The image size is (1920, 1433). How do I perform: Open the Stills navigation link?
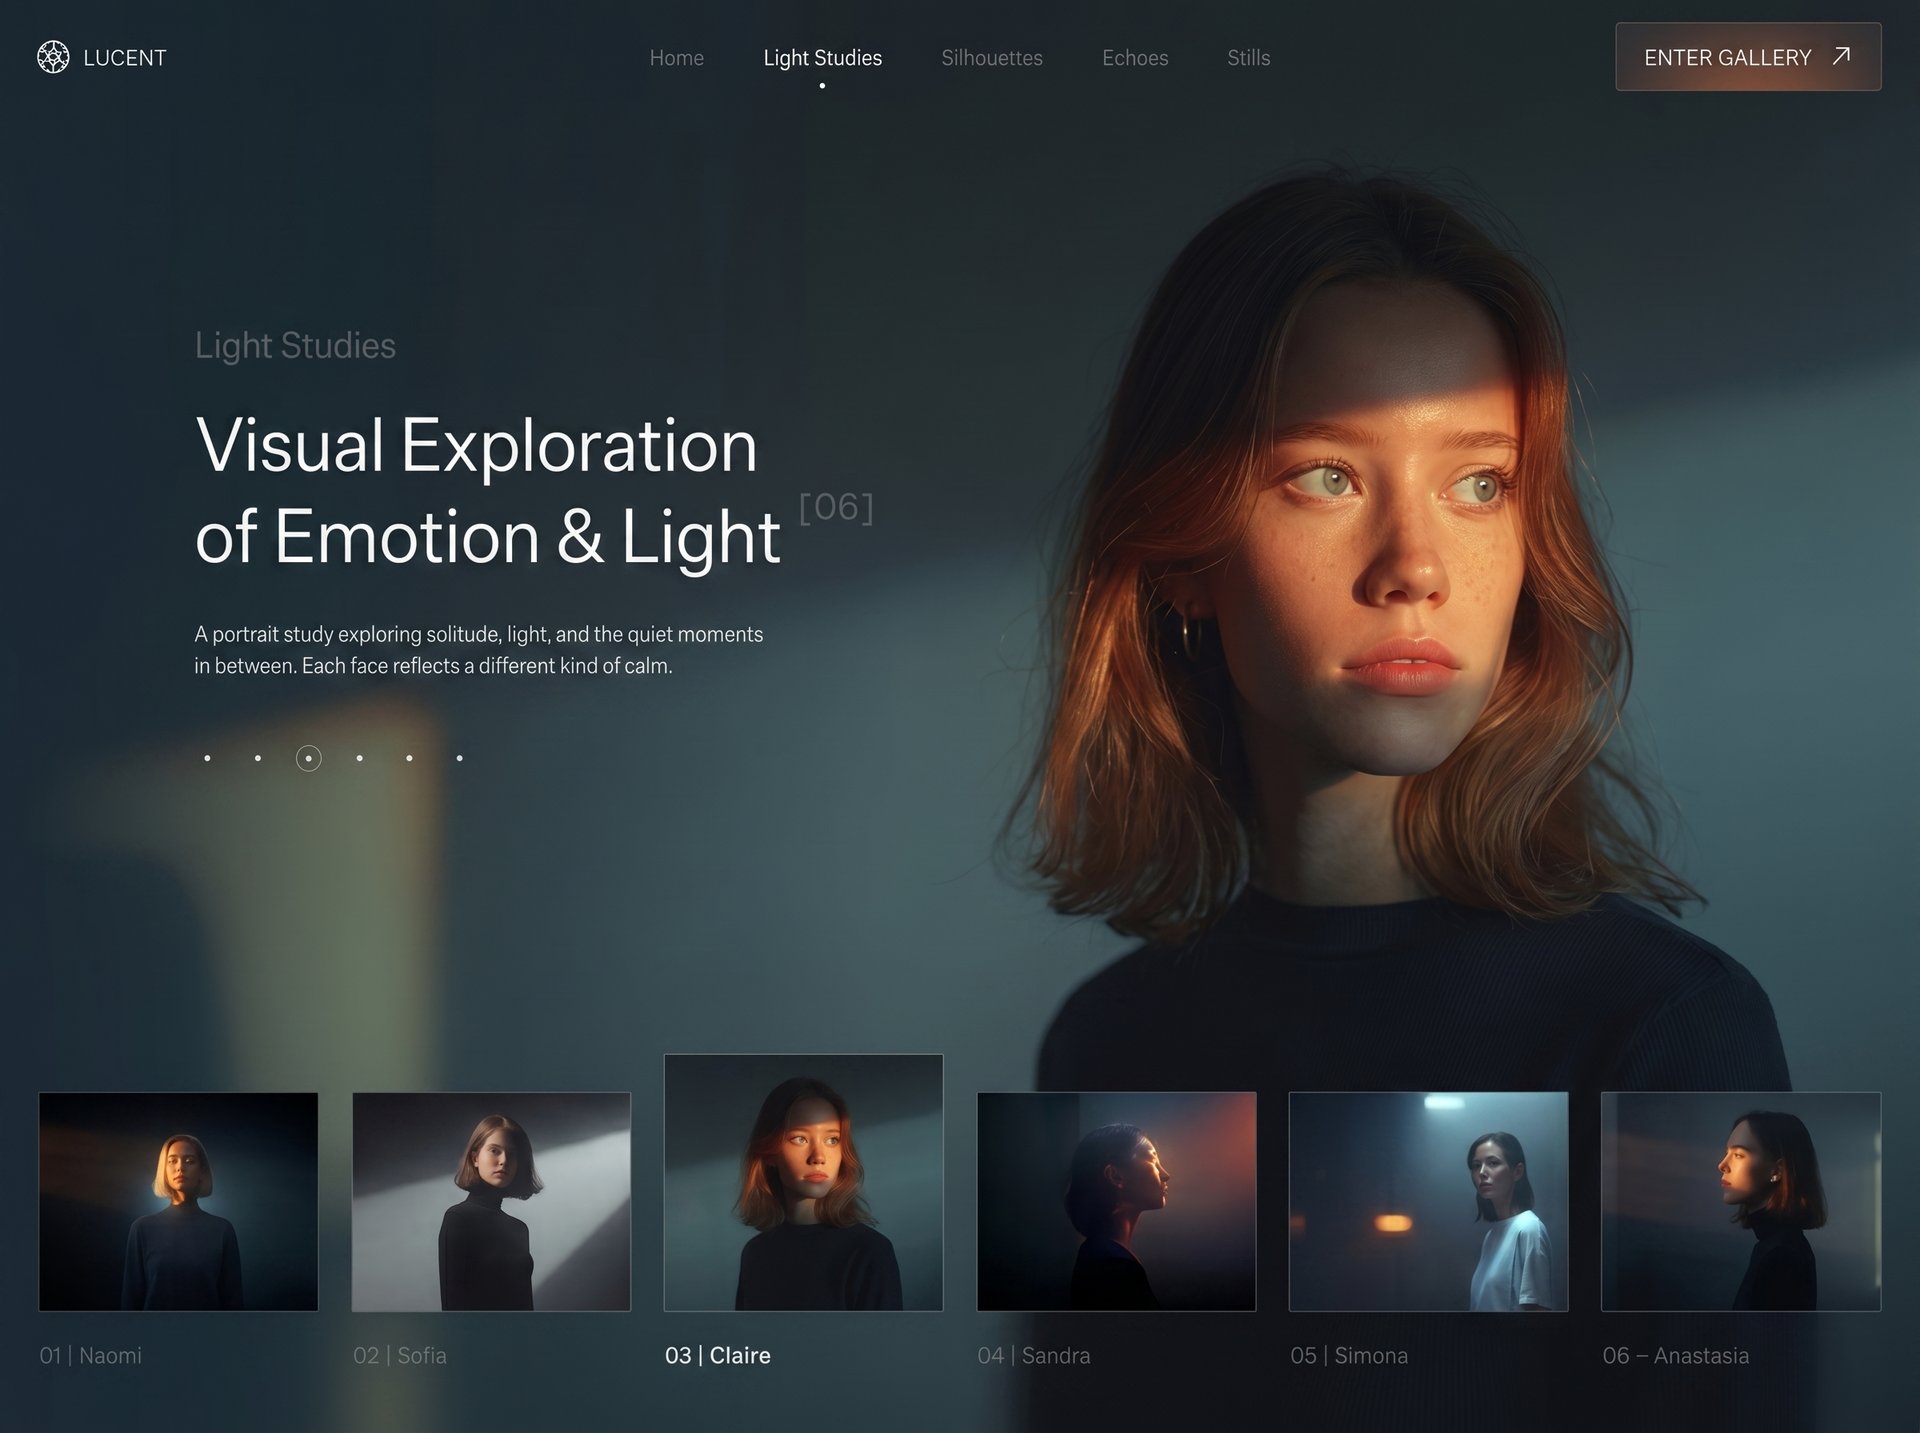click(x=1248, y=58)
